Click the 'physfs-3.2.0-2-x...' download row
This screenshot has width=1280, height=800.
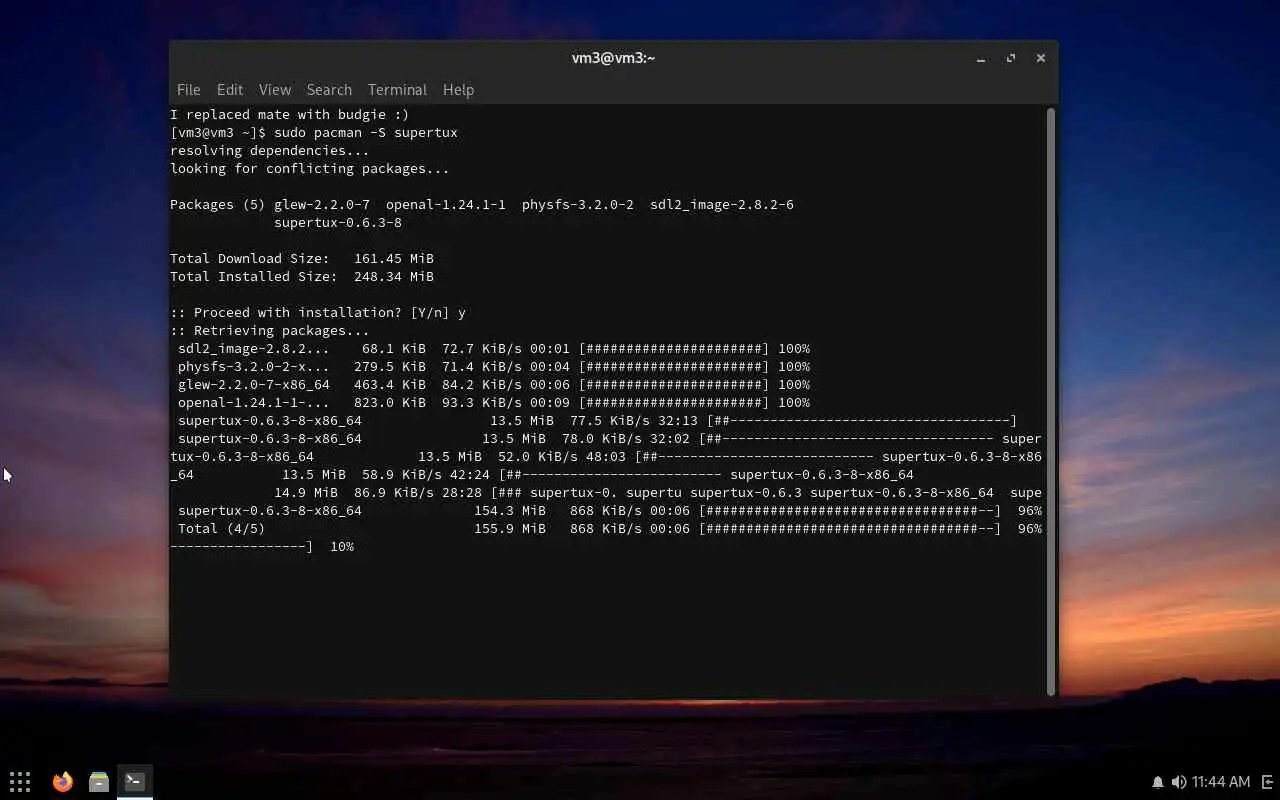(x=494, y=366)
